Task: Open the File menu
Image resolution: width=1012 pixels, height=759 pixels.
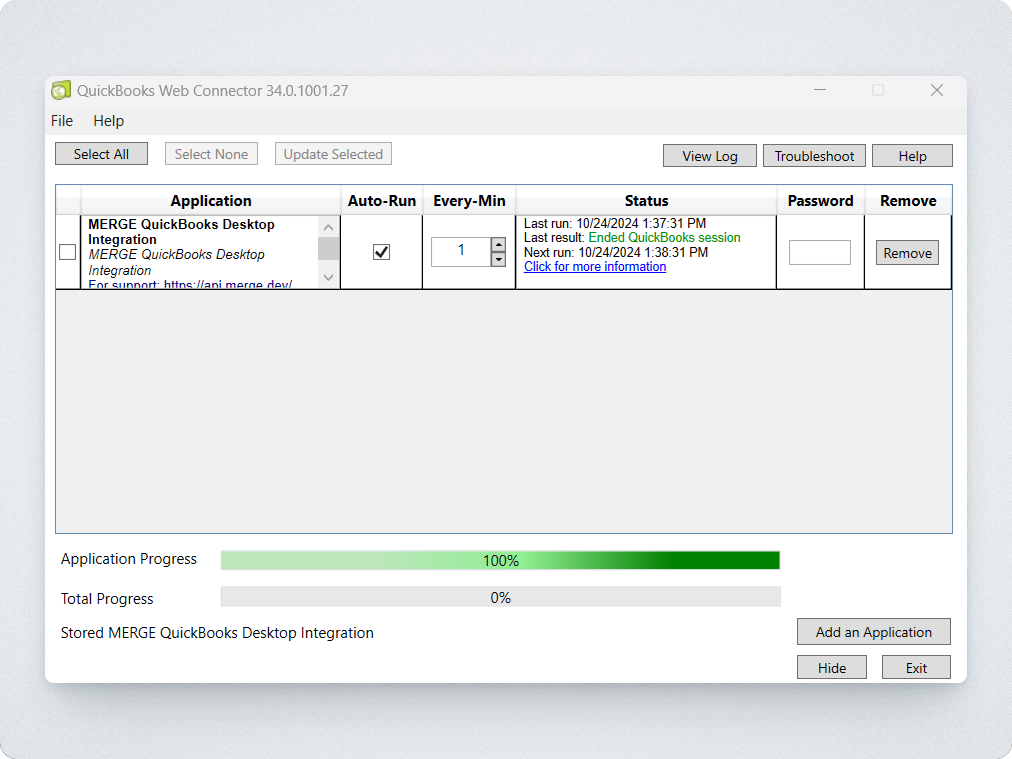Action: tap(62, 121)
